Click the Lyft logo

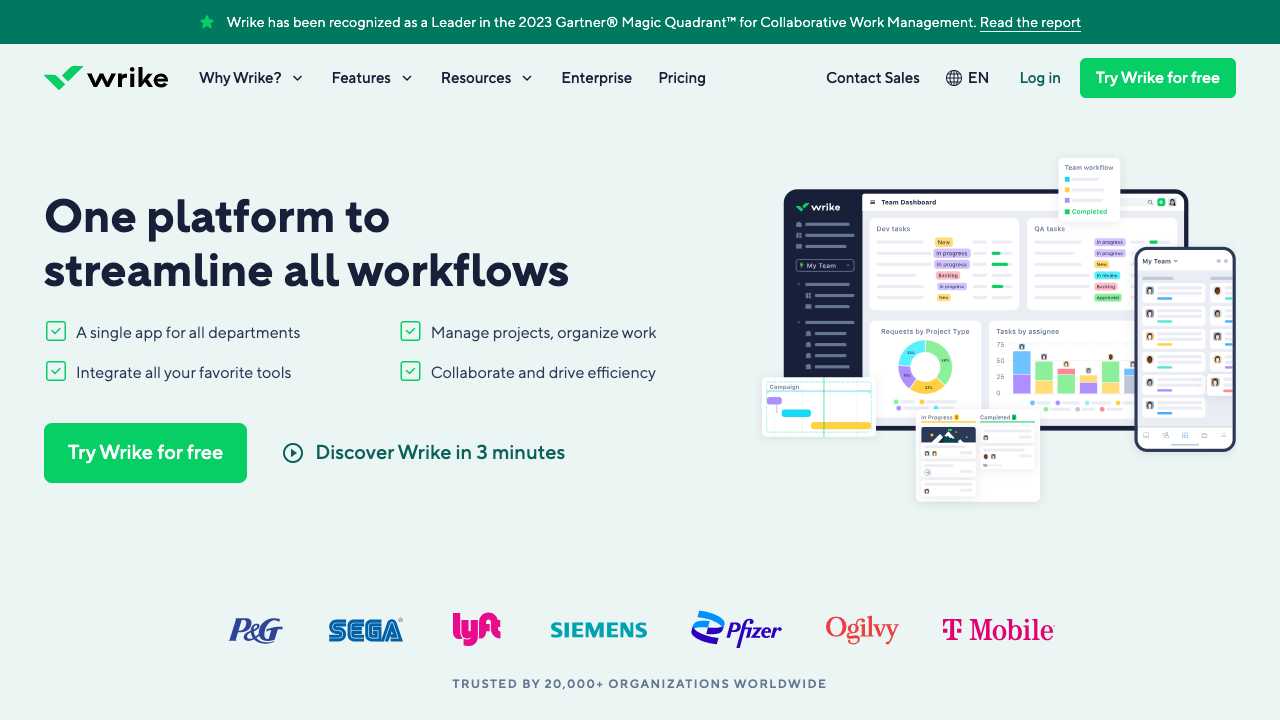476,628
